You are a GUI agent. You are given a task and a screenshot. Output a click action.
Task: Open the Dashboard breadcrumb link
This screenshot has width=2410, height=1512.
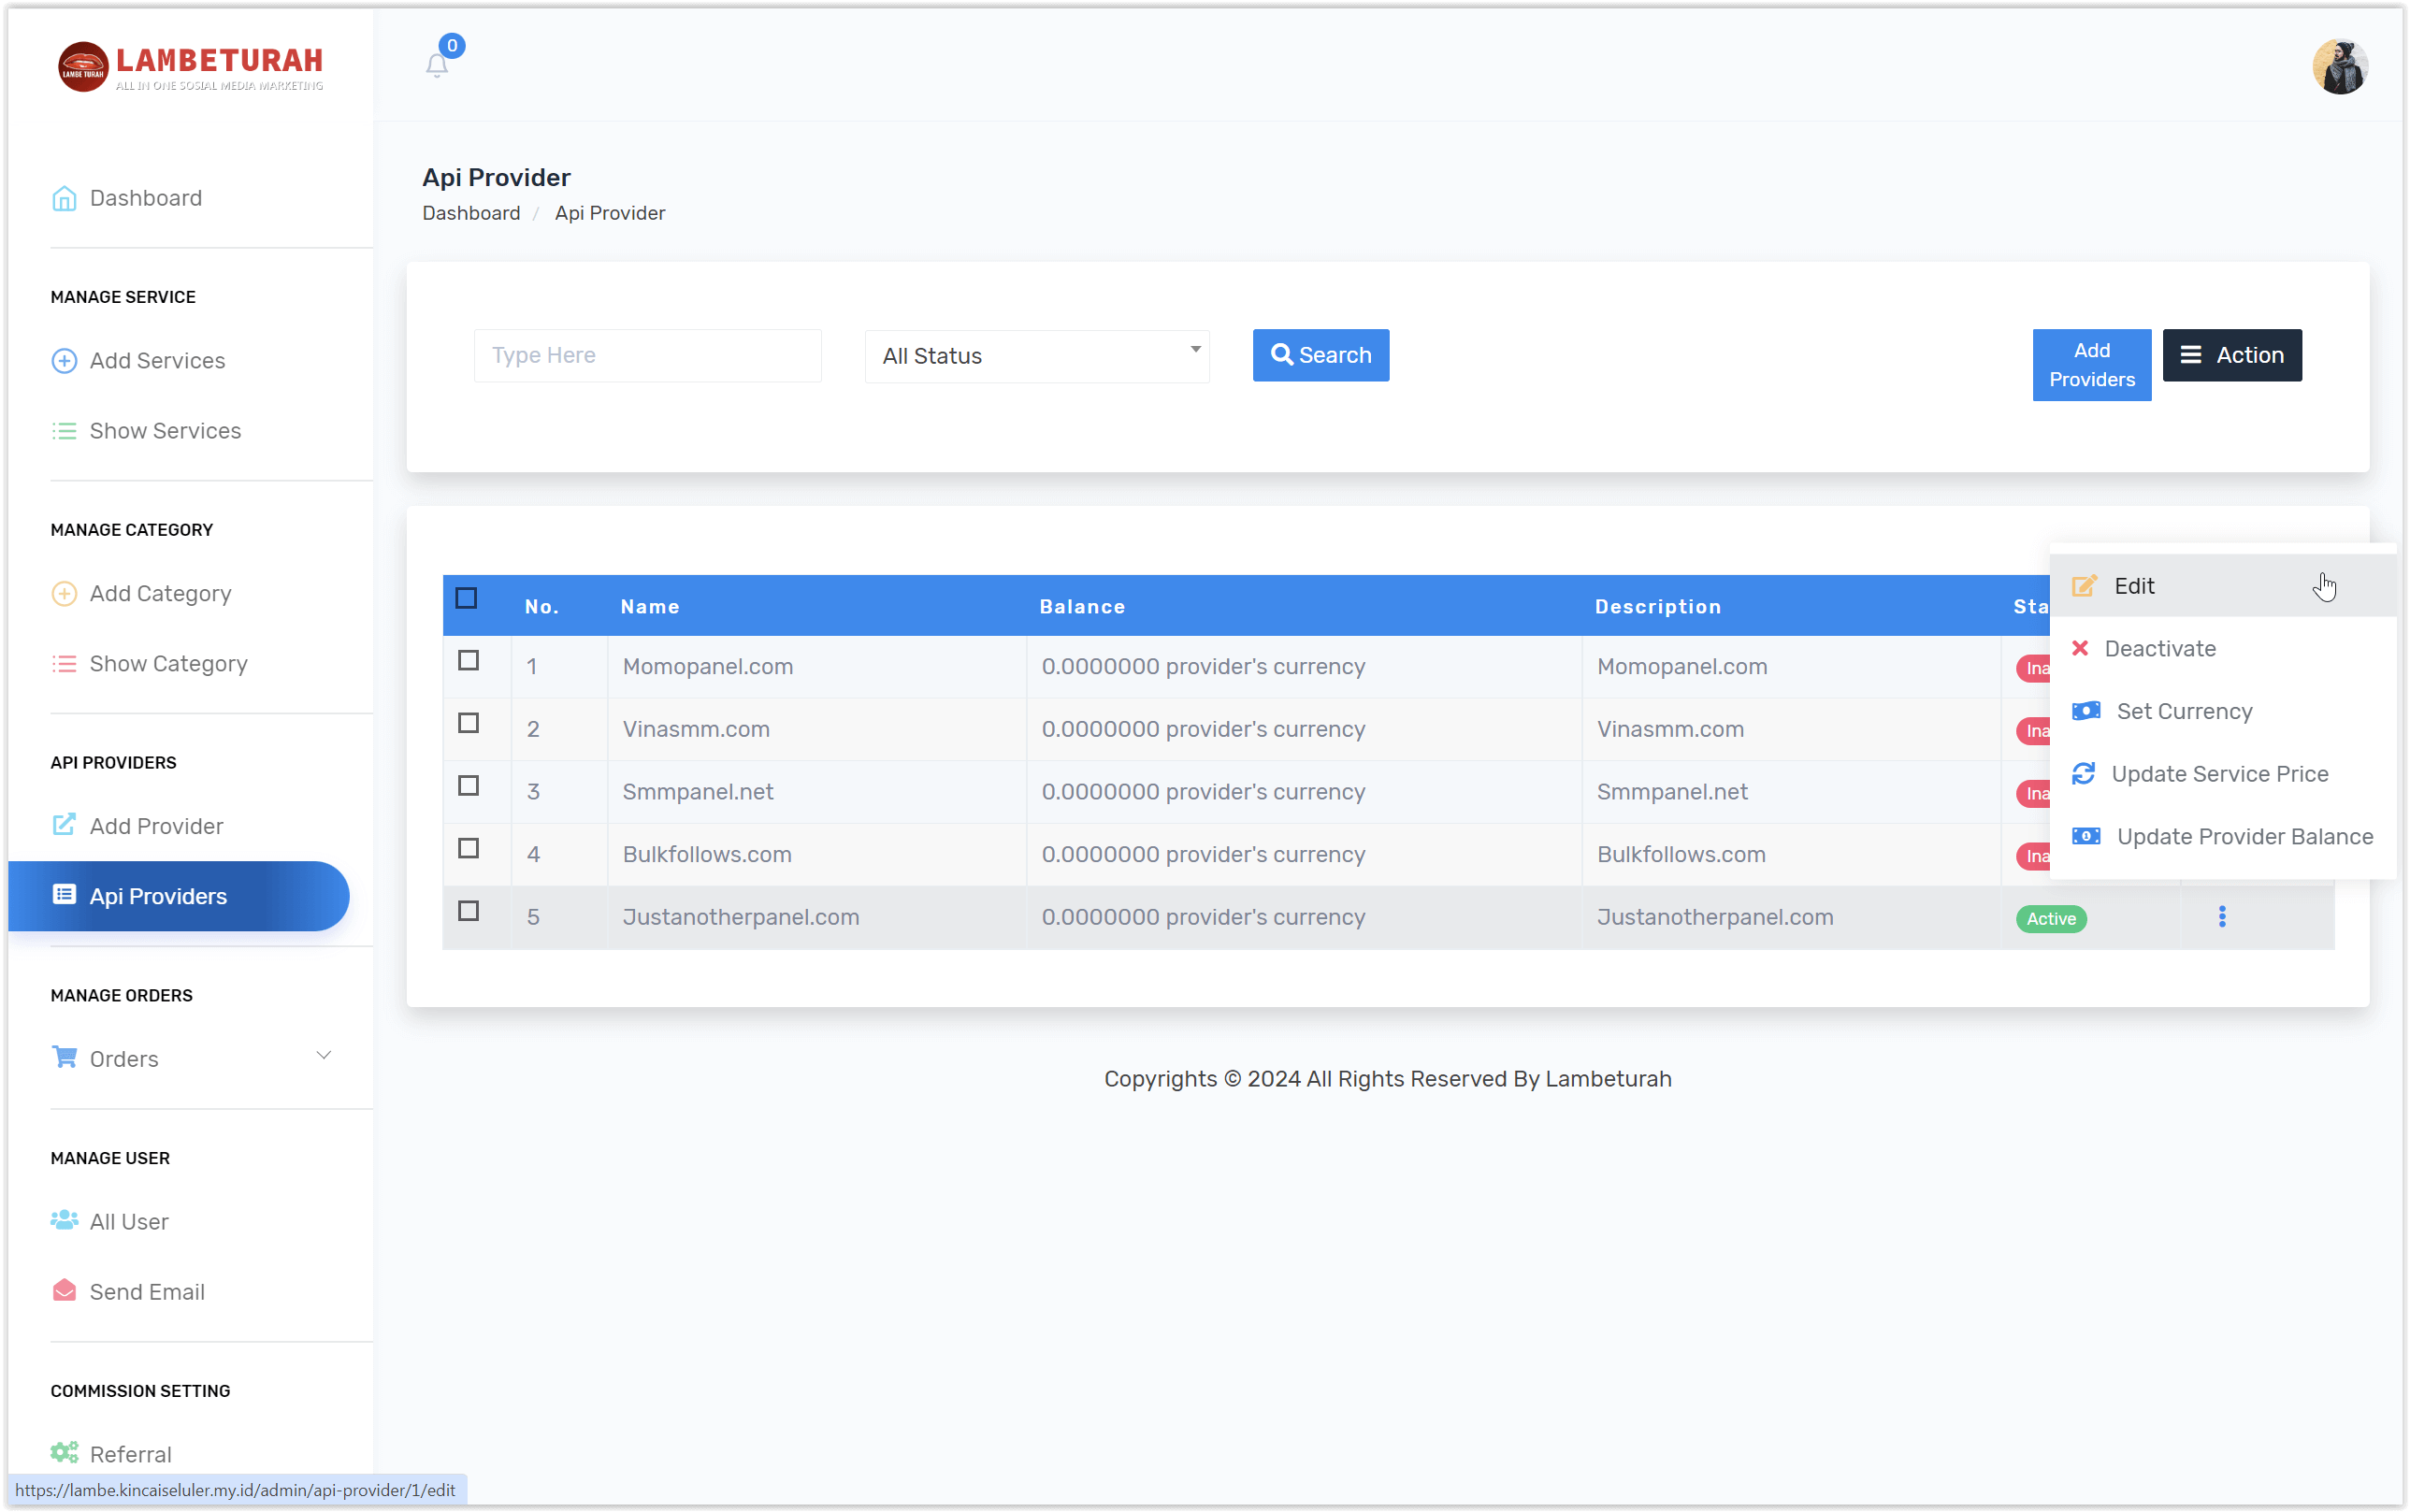tap(470, 212)
